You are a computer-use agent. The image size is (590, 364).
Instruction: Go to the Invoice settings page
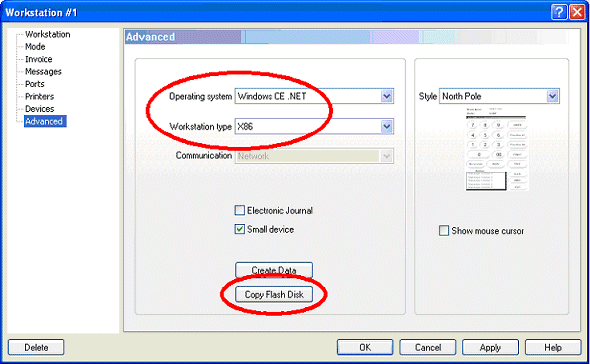pos(38,59)
